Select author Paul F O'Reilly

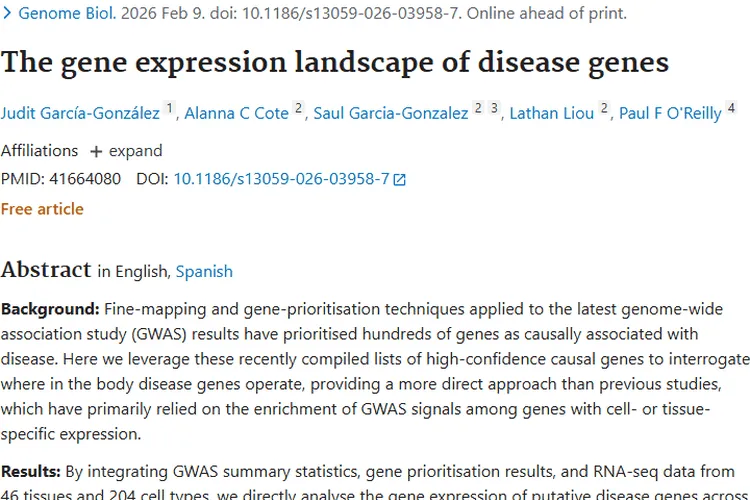coord(670,113)
